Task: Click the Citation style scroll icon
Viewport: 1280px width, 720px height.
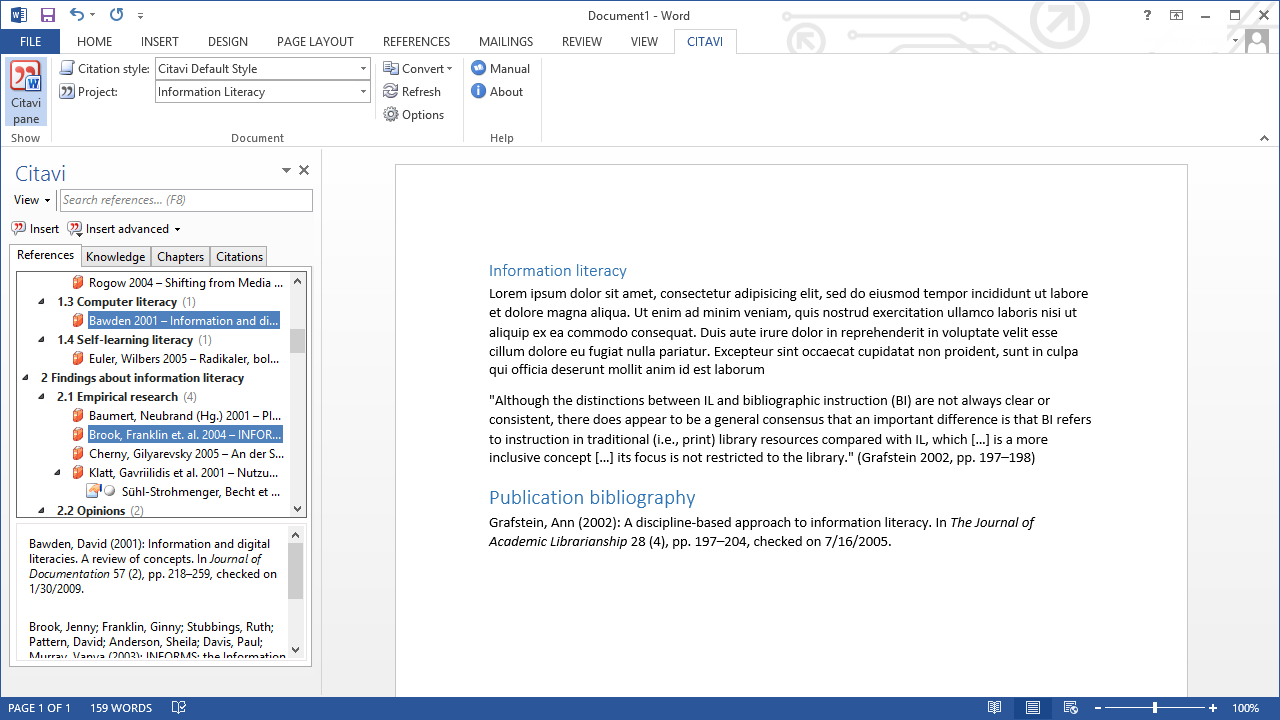Action: (67, 68)
